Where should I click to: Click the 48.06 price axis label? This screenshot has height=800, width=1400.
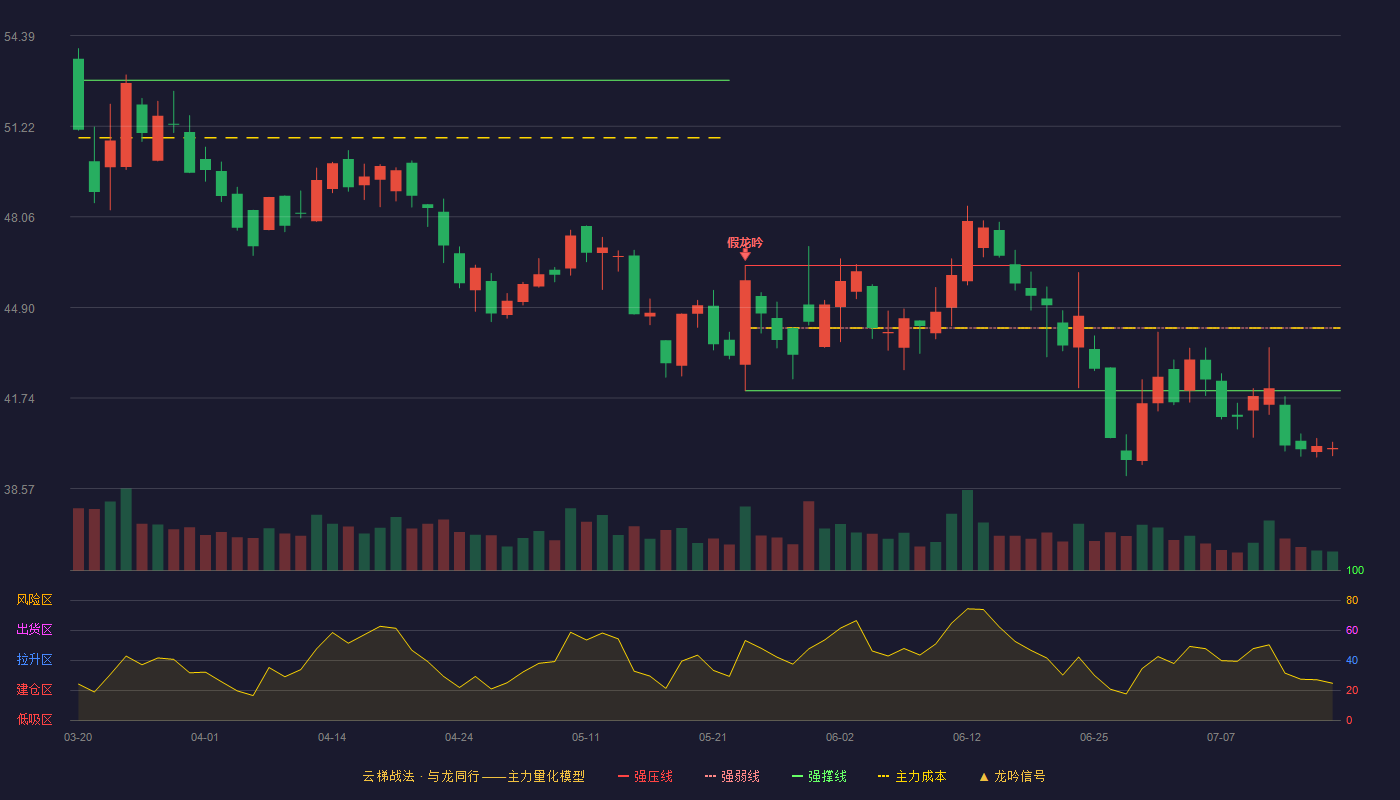coord(19,218)
